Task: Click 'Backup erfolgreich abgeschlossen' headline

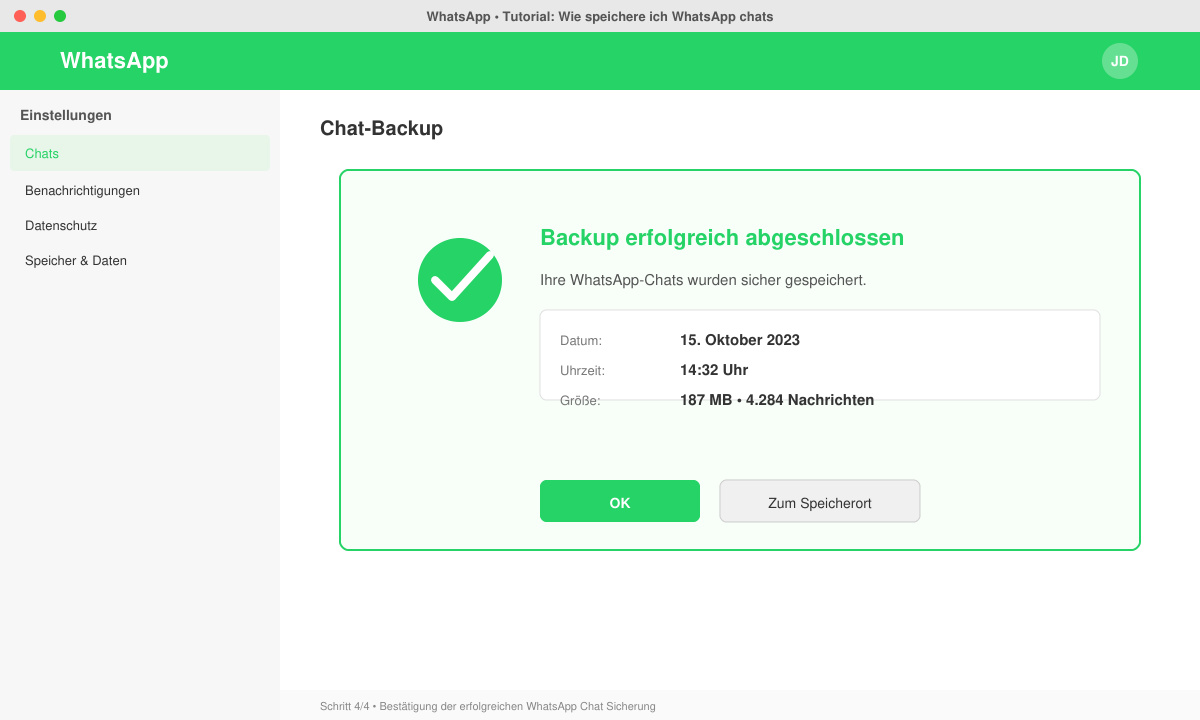Action: 722,238
